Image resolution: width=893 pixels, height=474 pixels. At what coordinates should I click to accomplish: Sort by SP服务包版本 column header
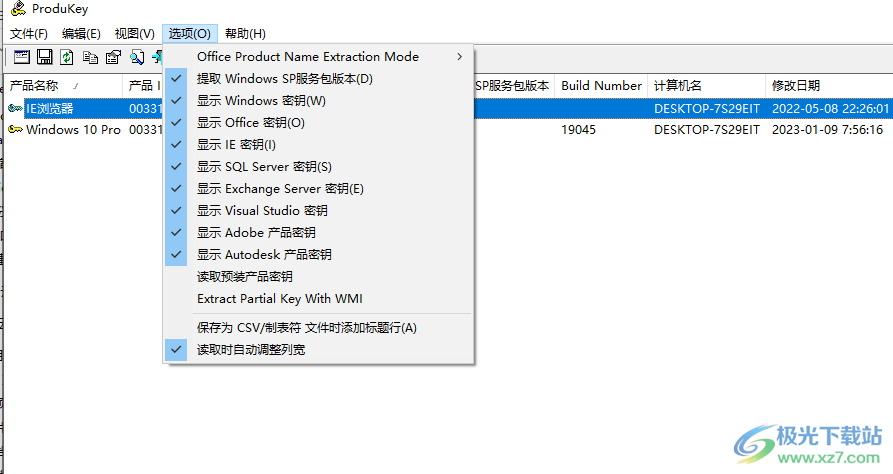point(513,85)
